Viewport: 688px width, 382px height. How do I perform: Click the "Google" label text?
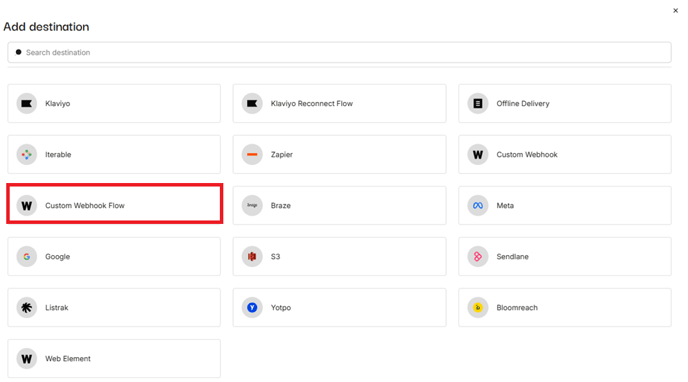pos(57,257)
